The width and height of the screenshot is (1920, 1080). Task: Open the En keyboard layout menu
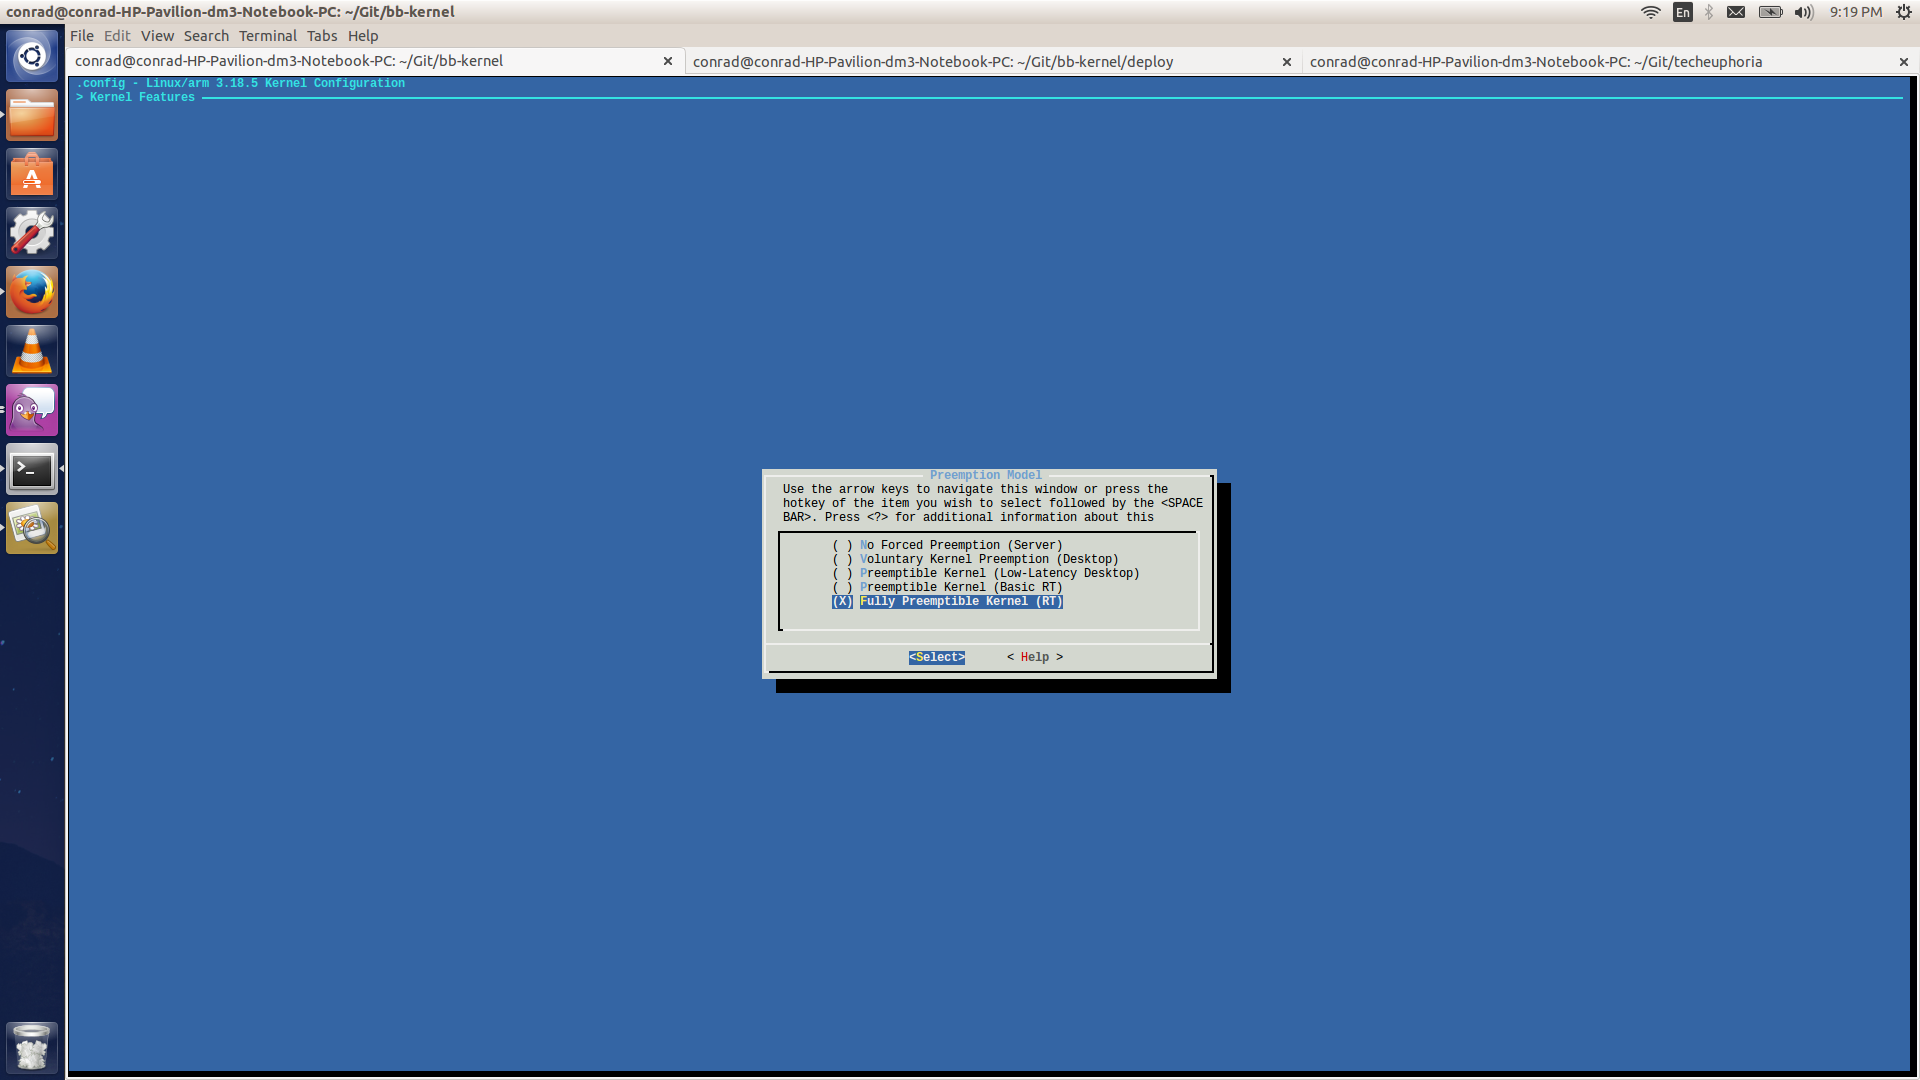(x=1682, y=12)
